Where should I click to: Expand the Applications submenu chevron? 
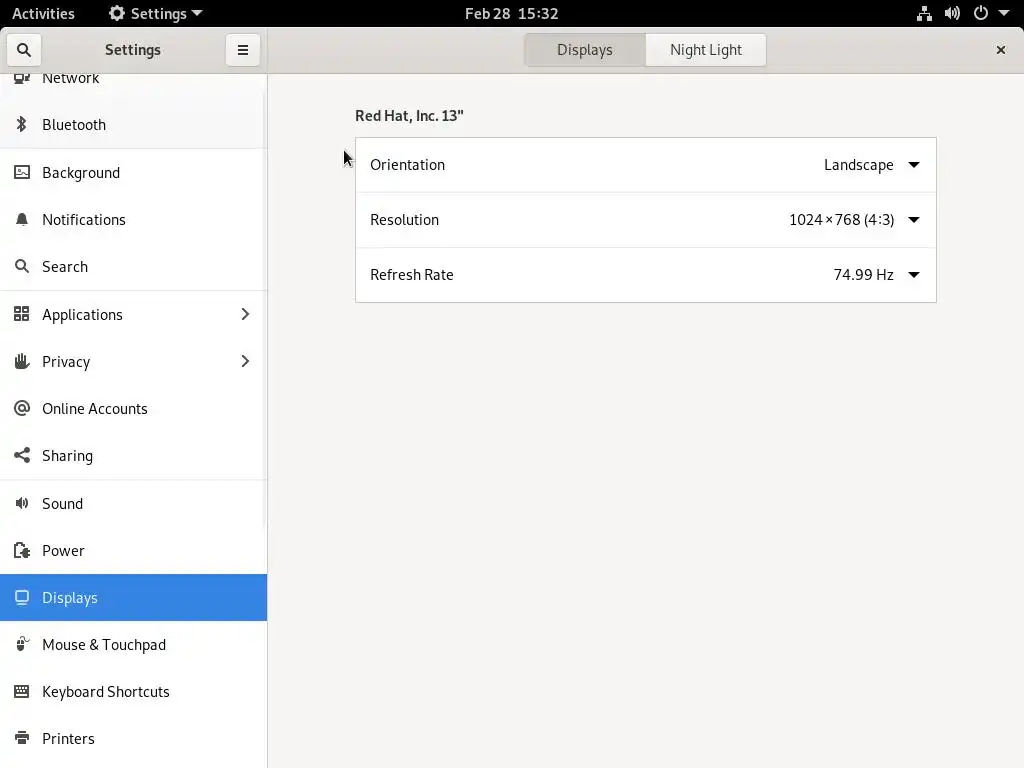tap(245, 314)
